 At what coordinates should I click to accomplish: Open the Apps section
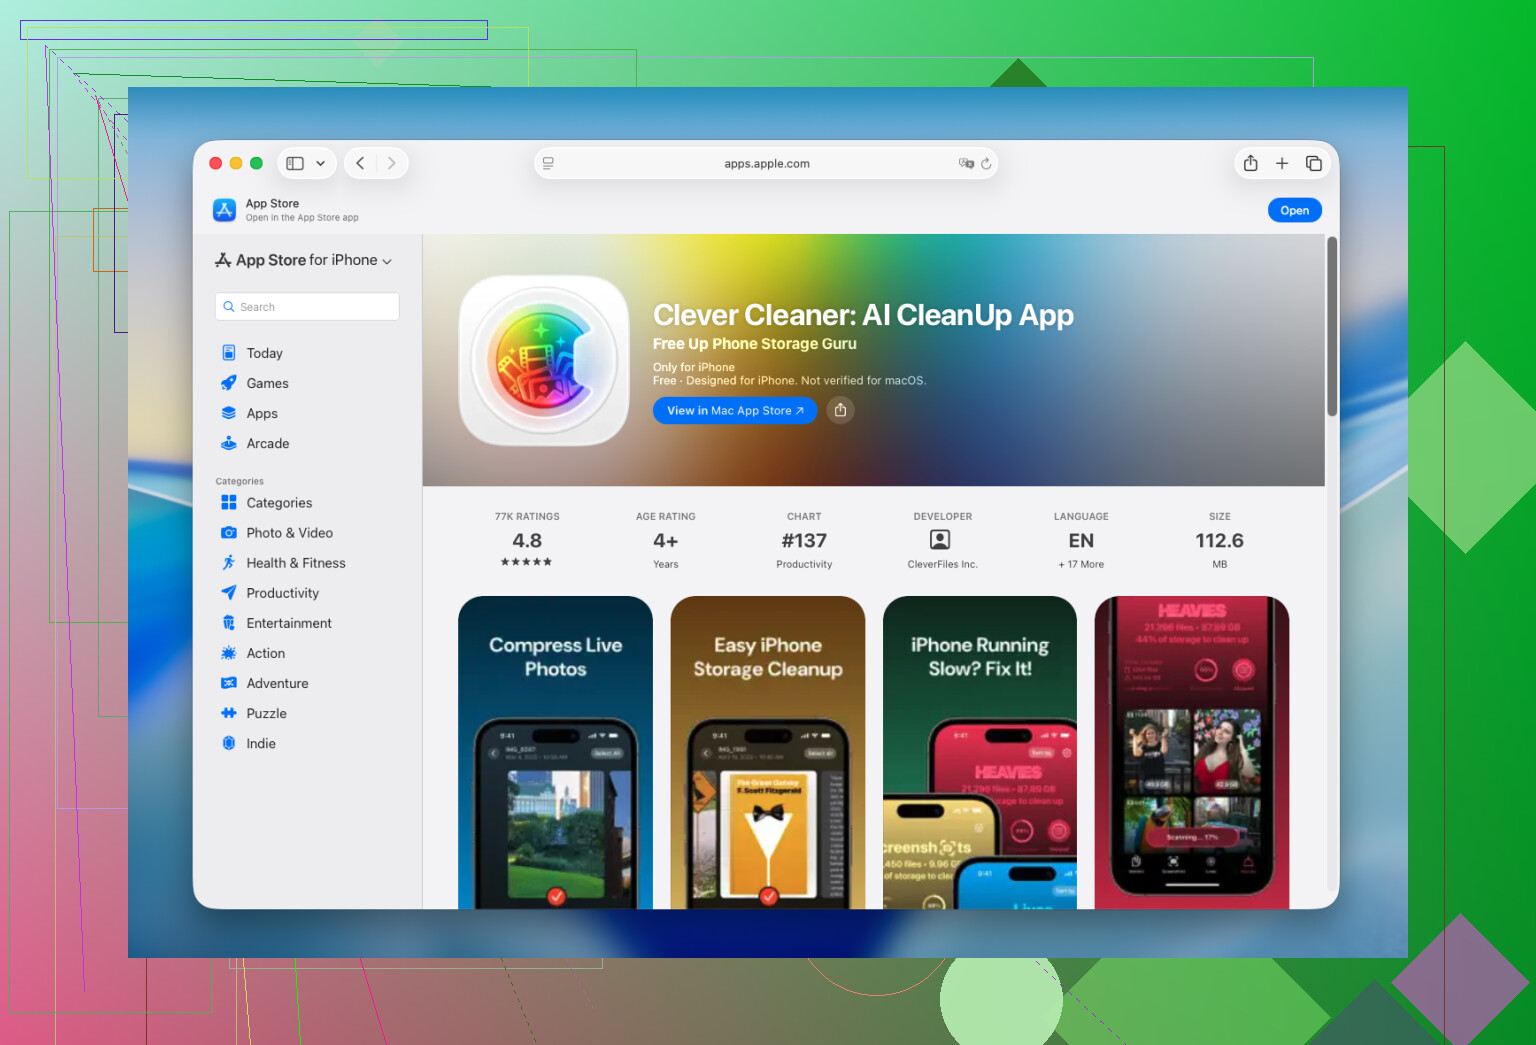point(262,413)
